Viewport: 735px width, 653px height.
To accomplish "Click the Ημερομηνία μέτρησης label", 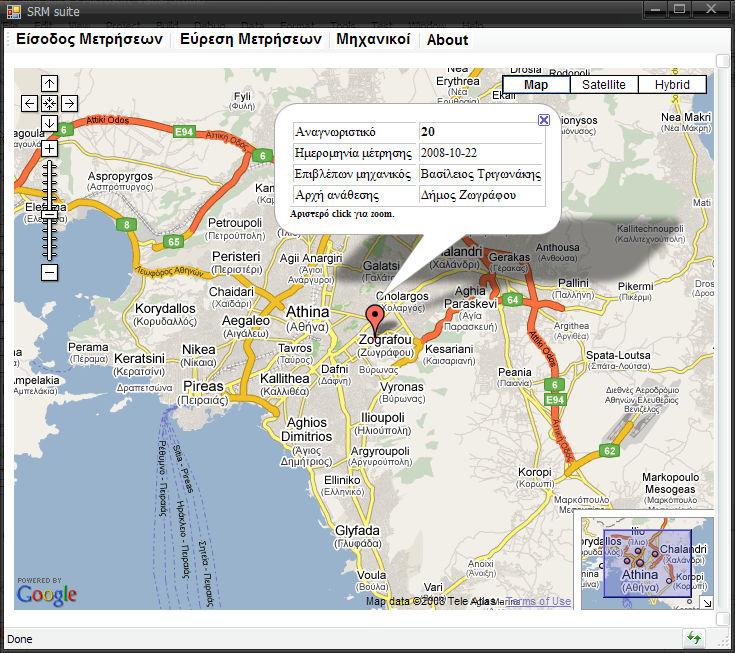I will coord(353,153).
